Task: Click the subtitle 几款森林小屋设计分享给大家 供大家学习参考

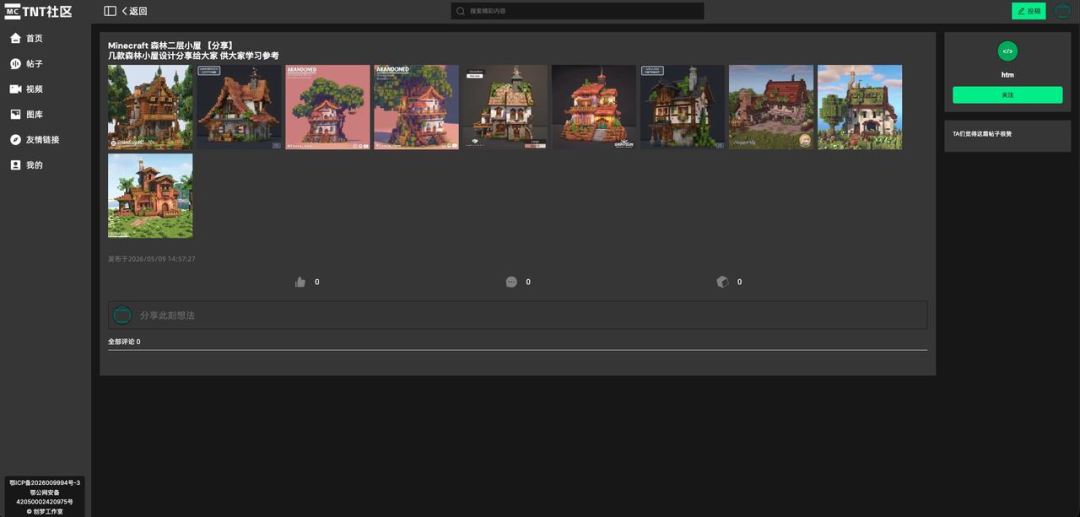Action: click(x=194, y=56)
